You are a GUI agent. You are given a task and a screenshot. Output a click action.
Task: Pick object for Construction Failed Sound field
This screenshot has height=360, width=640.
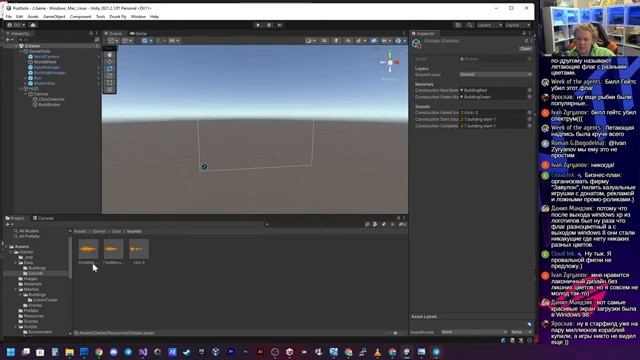[529, 112]
